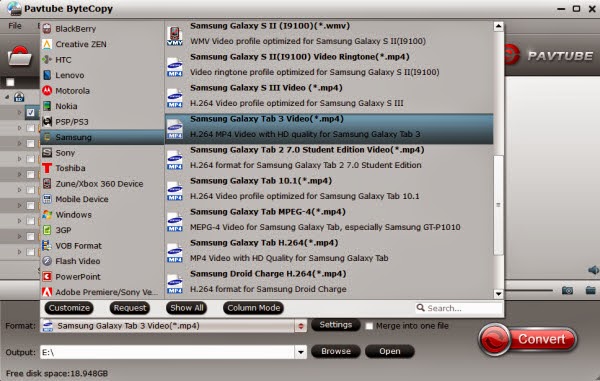
Task: Open the Windows format category
Action: point(102,215)
